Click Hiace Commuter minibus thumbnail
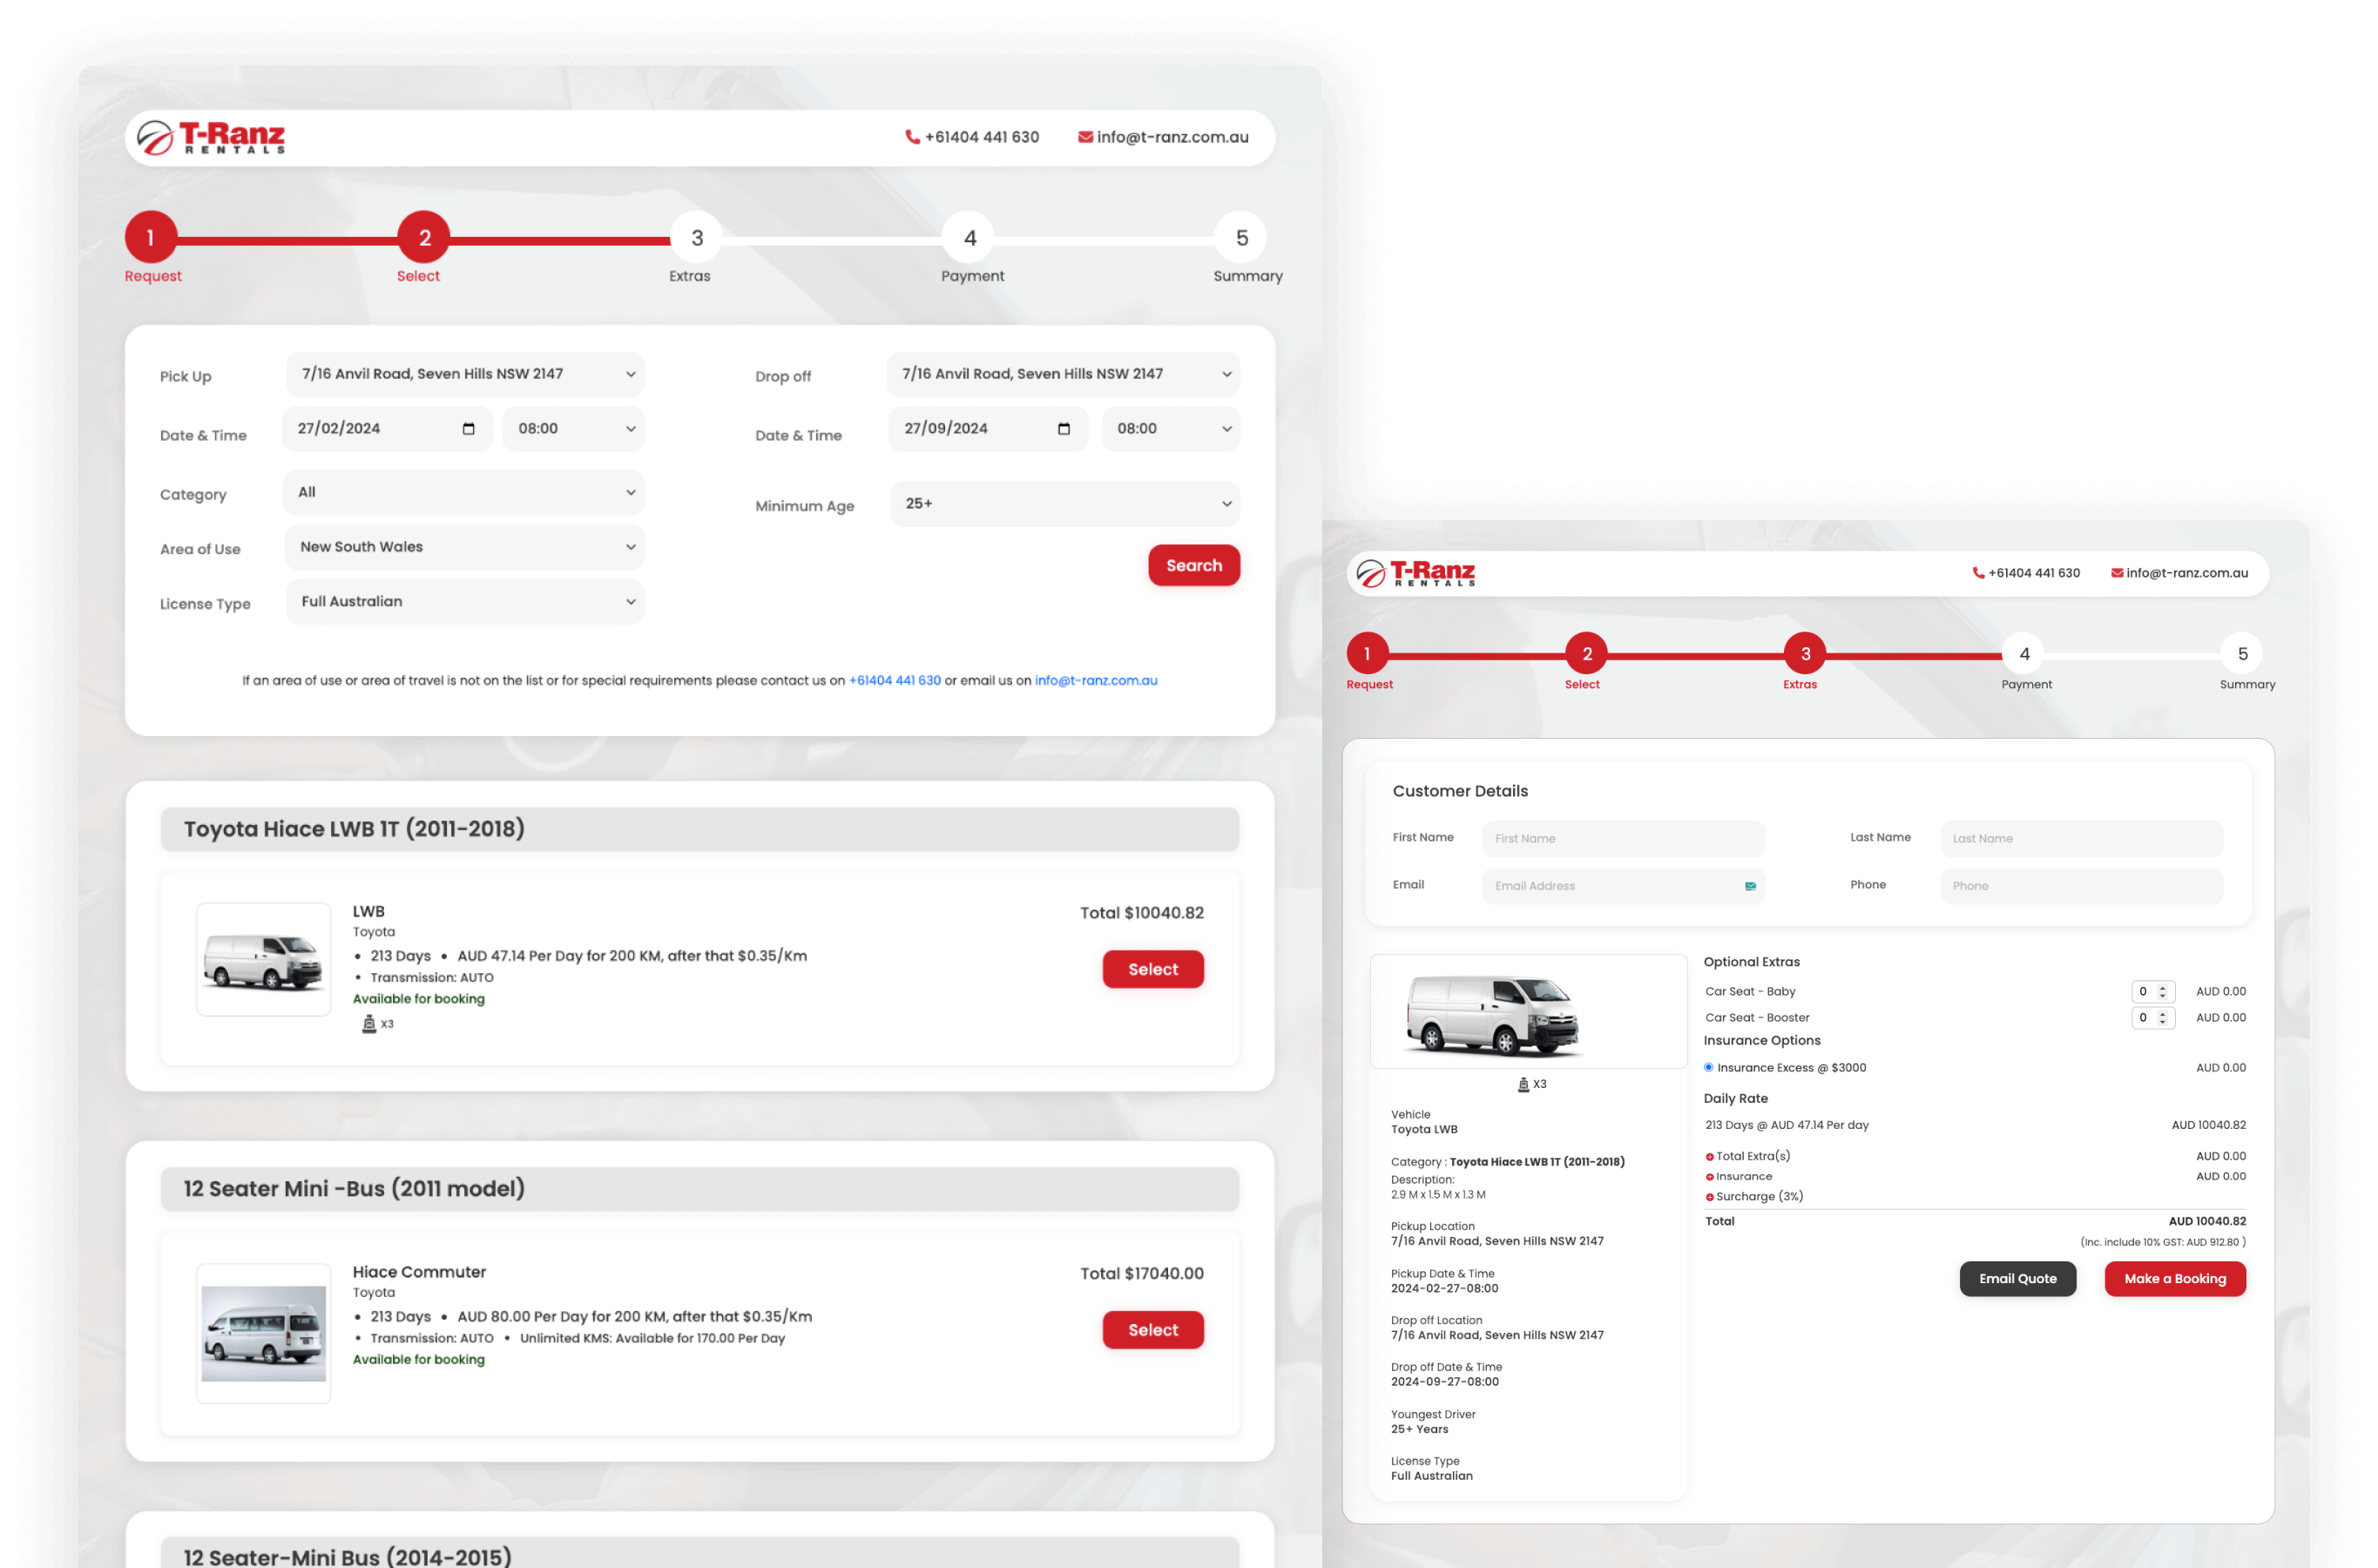 (263, 1334)
